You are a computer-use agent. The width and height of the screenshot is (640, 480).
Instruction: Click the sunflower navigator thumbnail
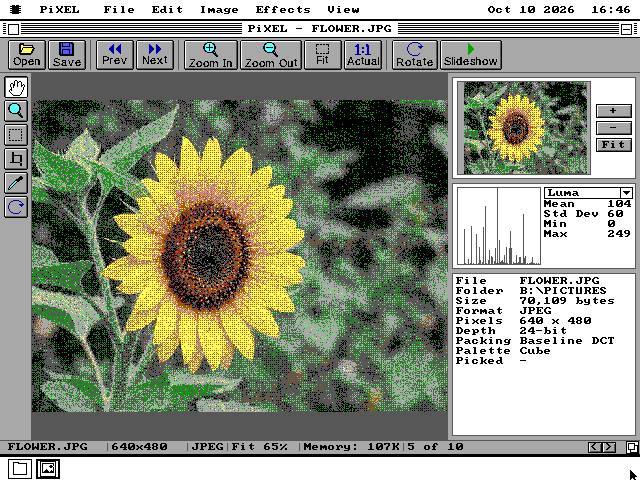click(524, 128)
